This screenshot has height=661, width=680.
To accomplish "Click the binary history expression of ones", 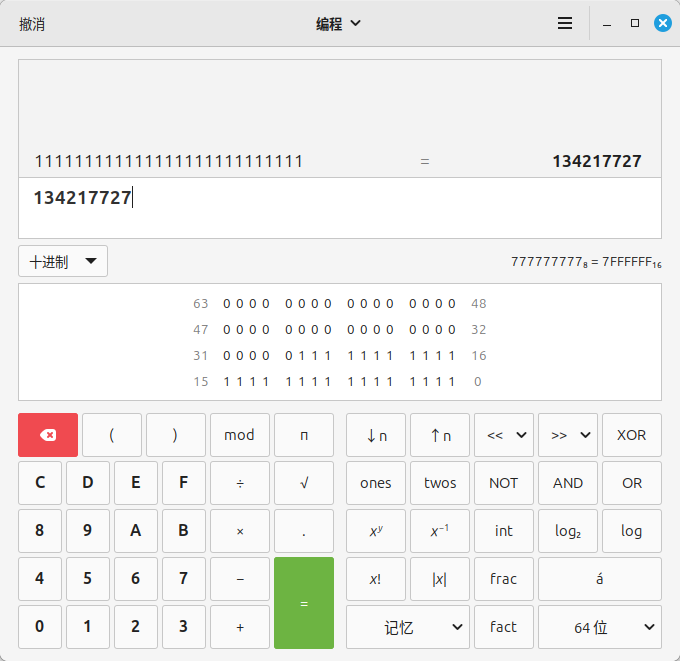I will (168, 161).
